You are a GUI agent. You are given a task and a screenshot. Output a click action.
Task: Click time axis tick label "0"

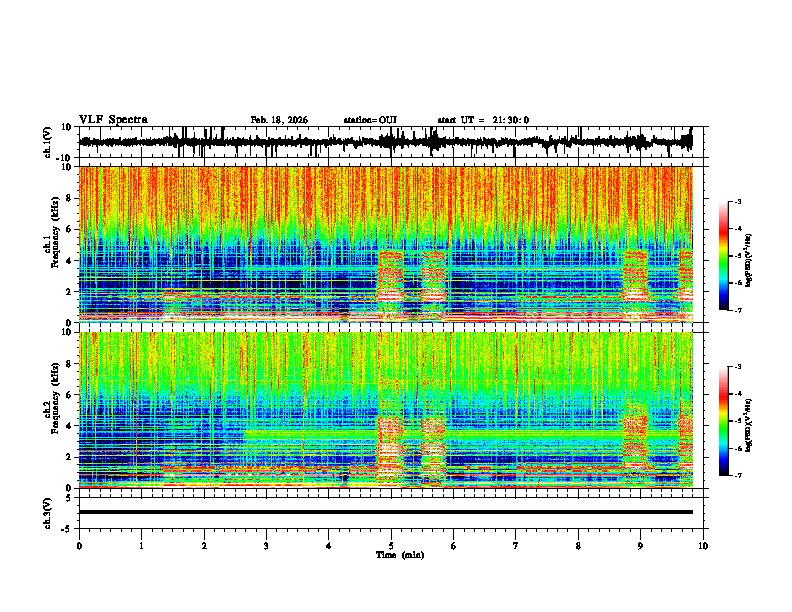(79, 546)
